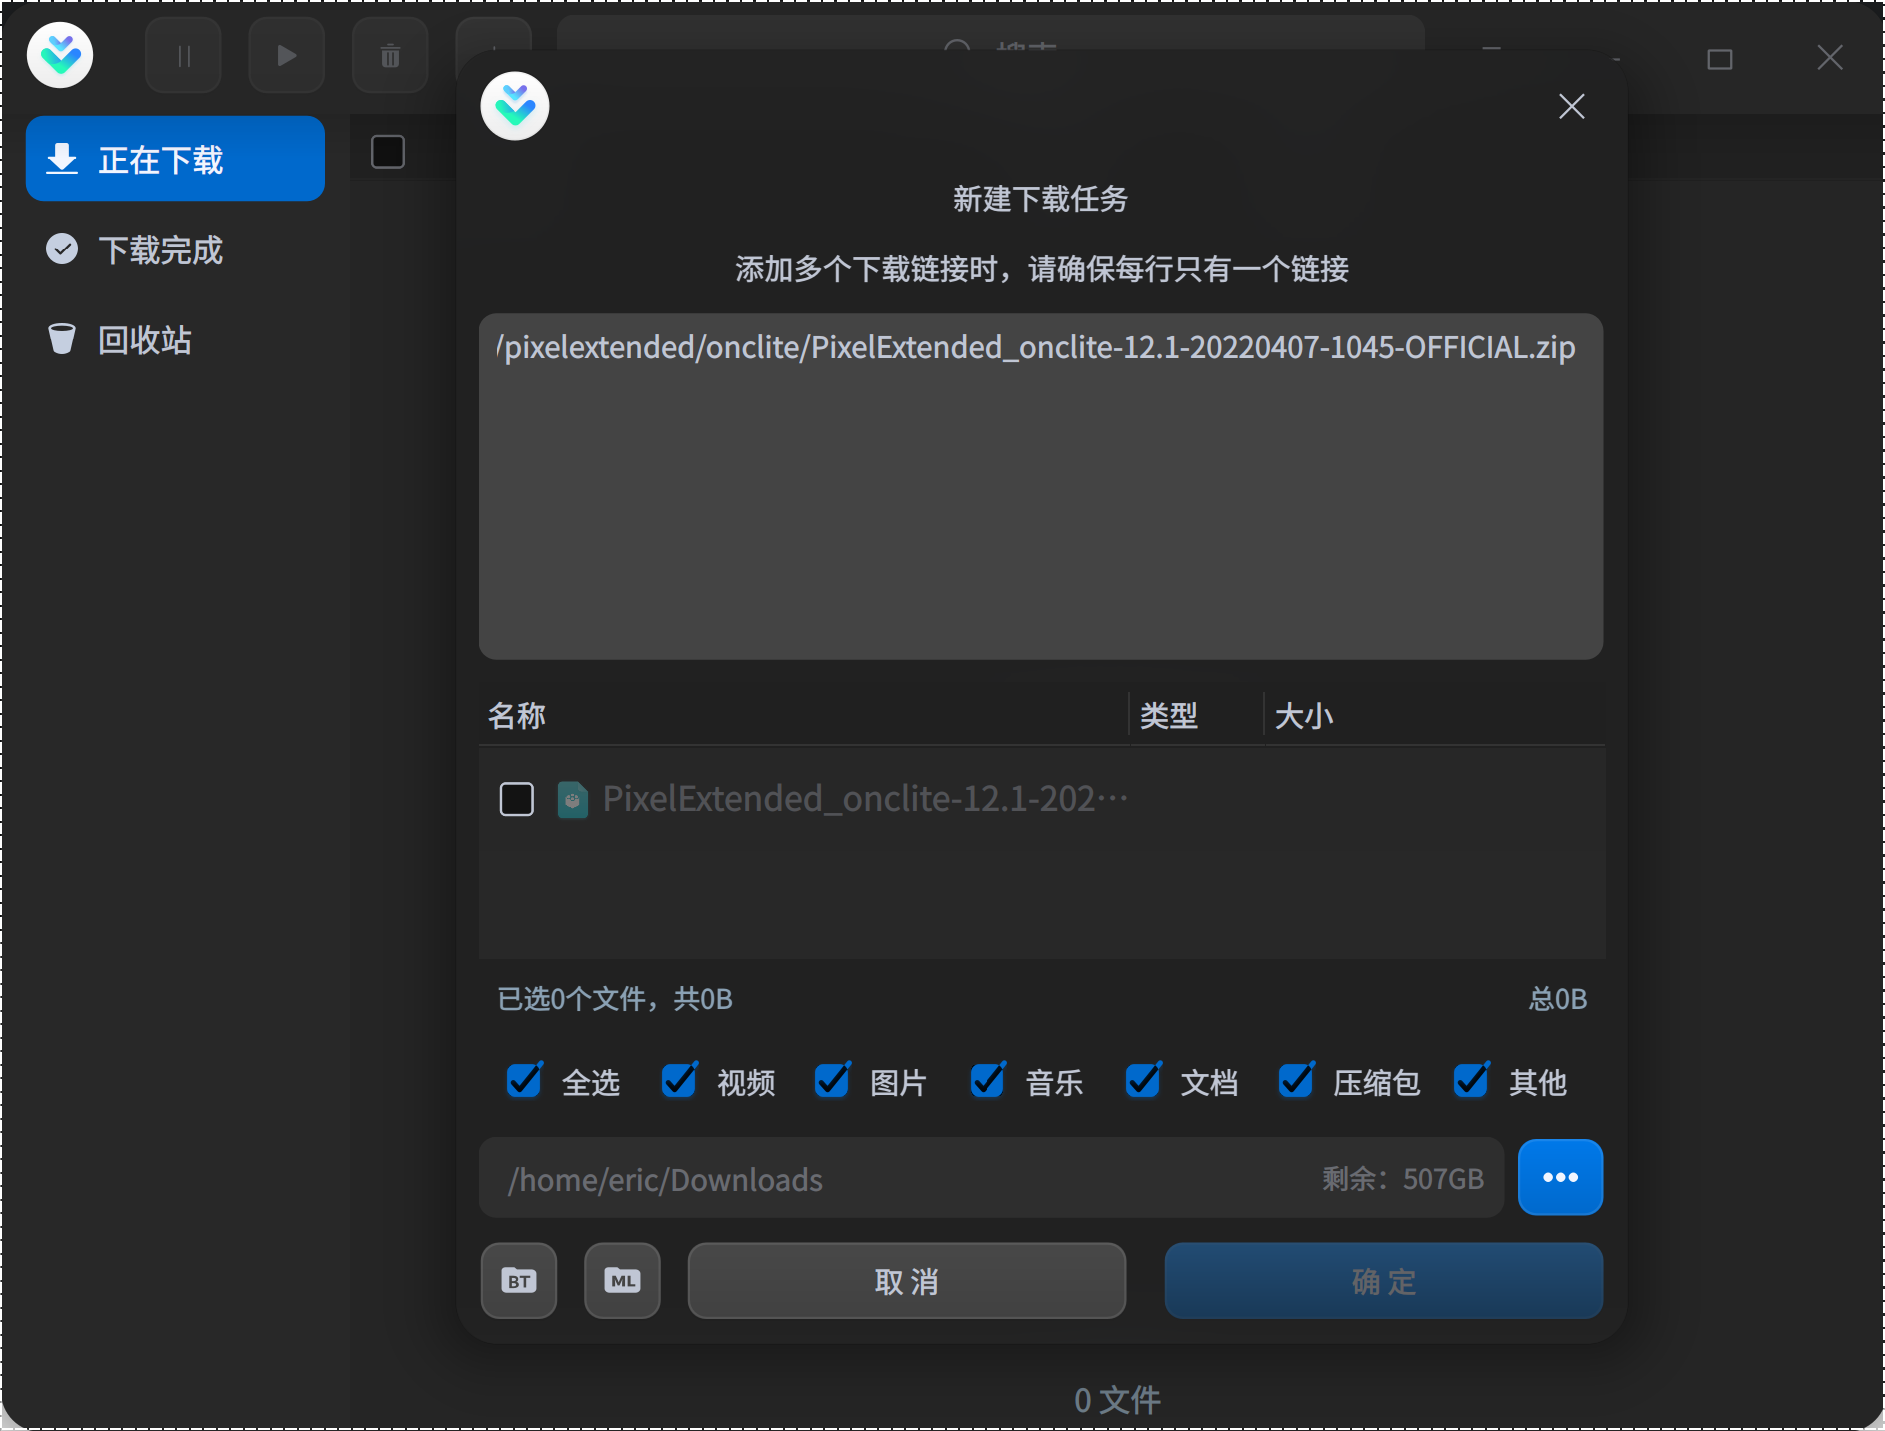The image size is (1885, 1431).
Task: Check the PixelExtended_onclite file checkbox
Action: (x=516, y=798)
